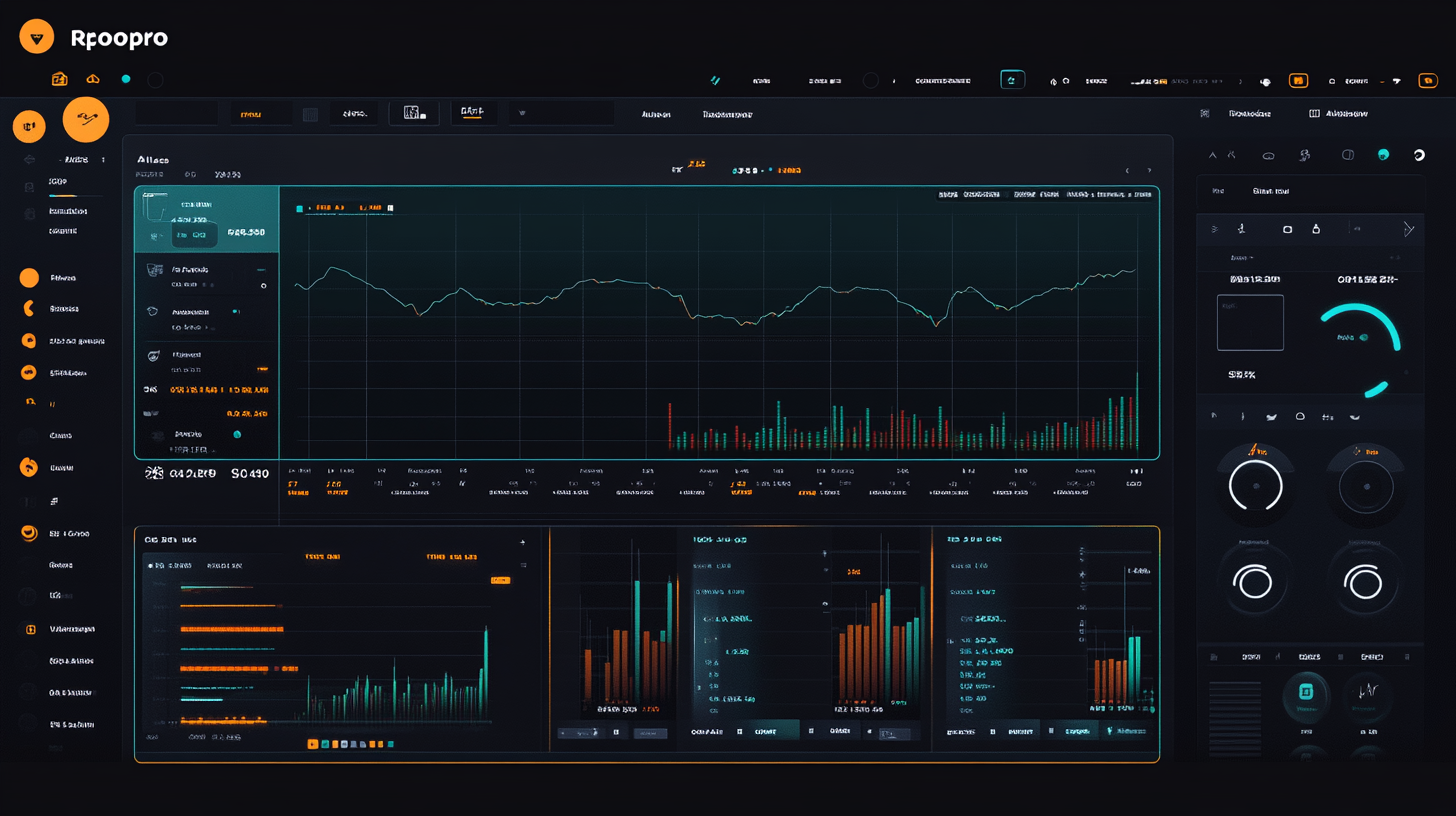Click the figure-shaped icon in right panel top row
Viewport: 1456px width, 816px height.
(x=1305, y=155)
